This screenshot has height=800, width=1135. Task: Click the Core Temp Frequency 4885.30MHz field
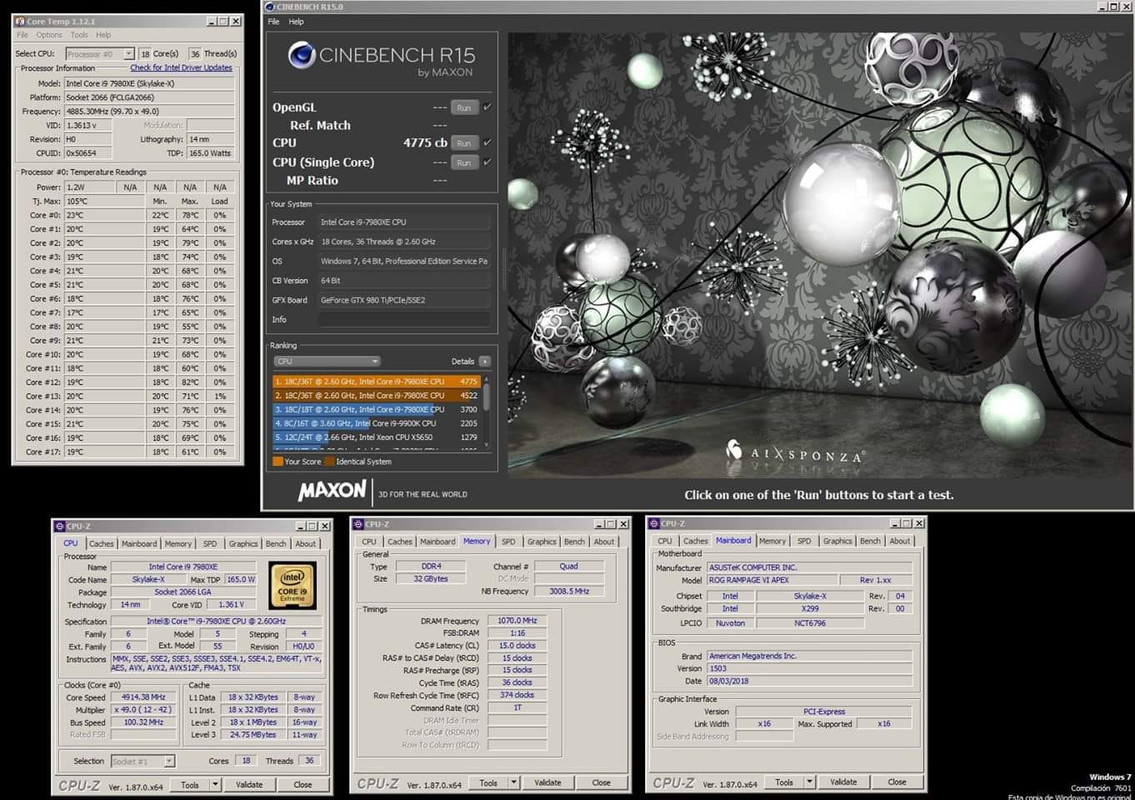(149, 111)
